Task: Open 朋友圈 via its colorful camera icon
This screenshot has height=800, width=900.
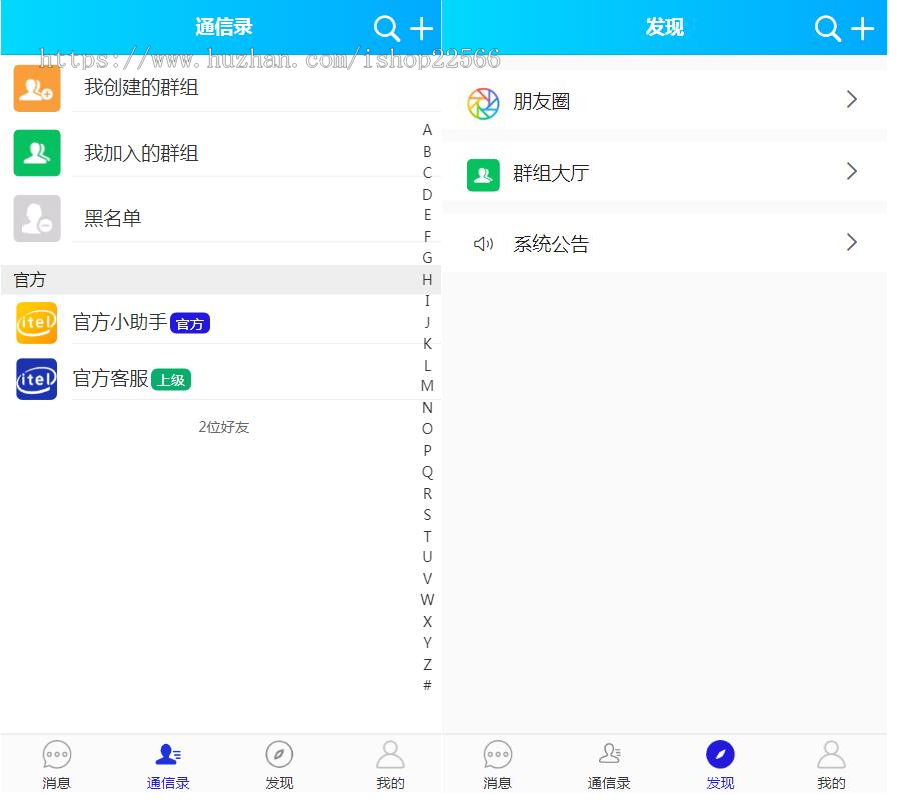Action: (x=483, y=102)
